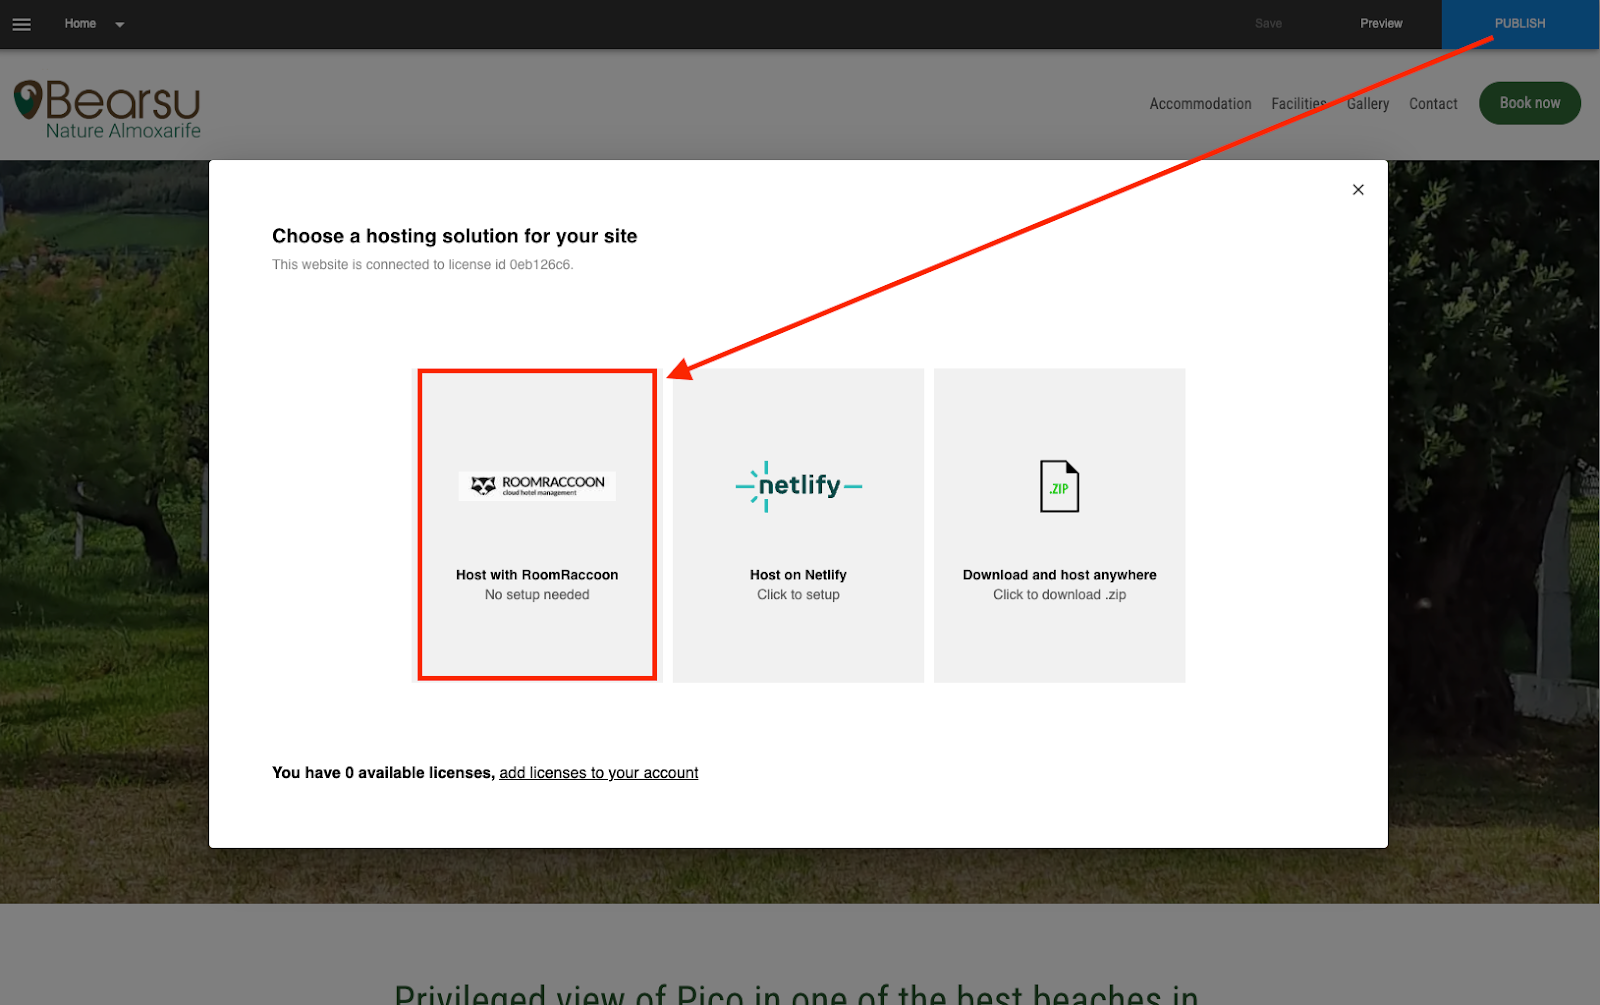1600x1005 pixels.
Task: Open the hamburger menu icon
Action: [21, 24]
